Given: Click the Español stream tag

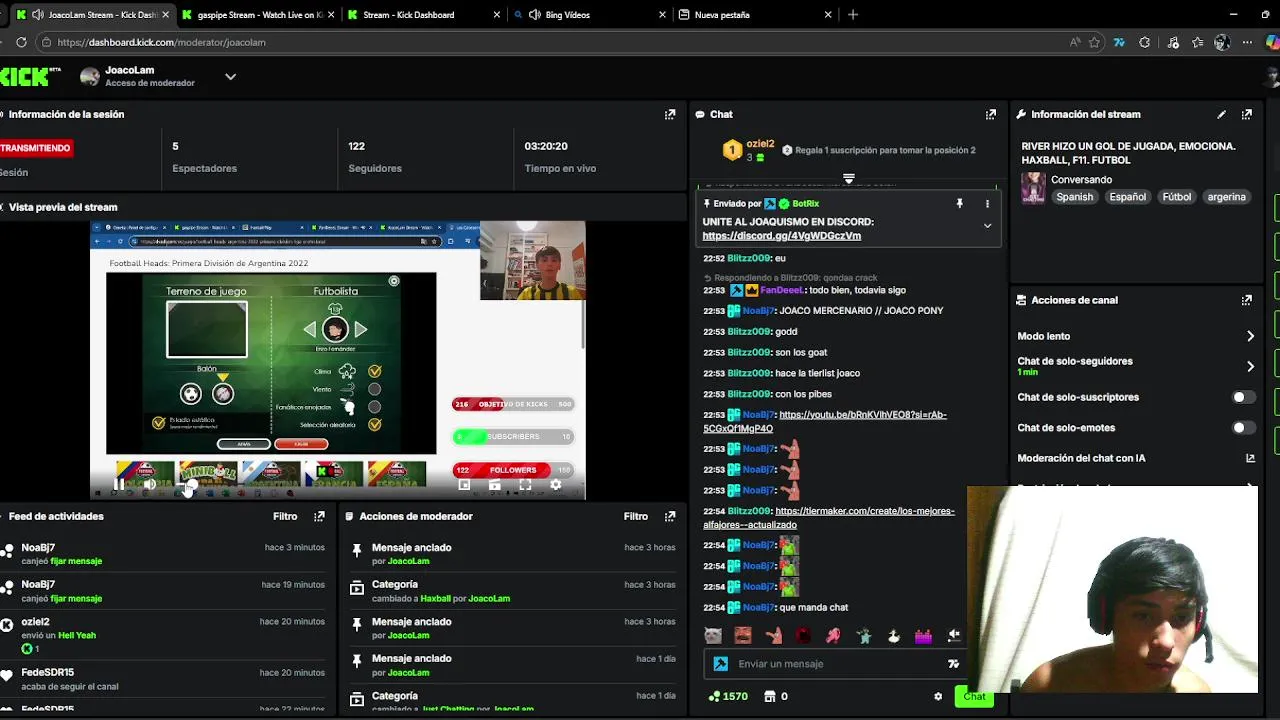Looking at the screenshot, I should 1127,197.
